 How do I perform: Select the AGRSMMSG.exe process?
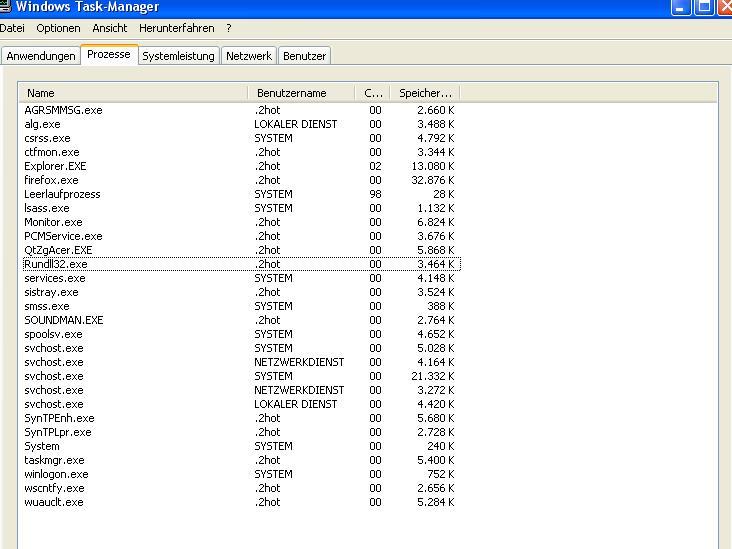pos(242,110)
